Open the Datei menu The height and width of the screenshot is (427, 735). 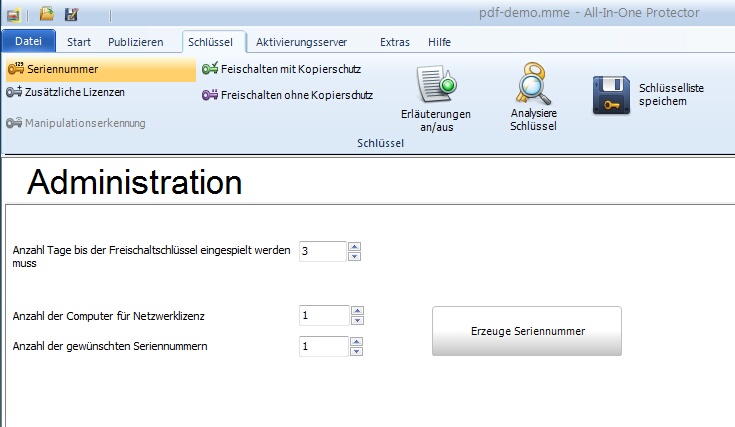(x=29, y=42)
